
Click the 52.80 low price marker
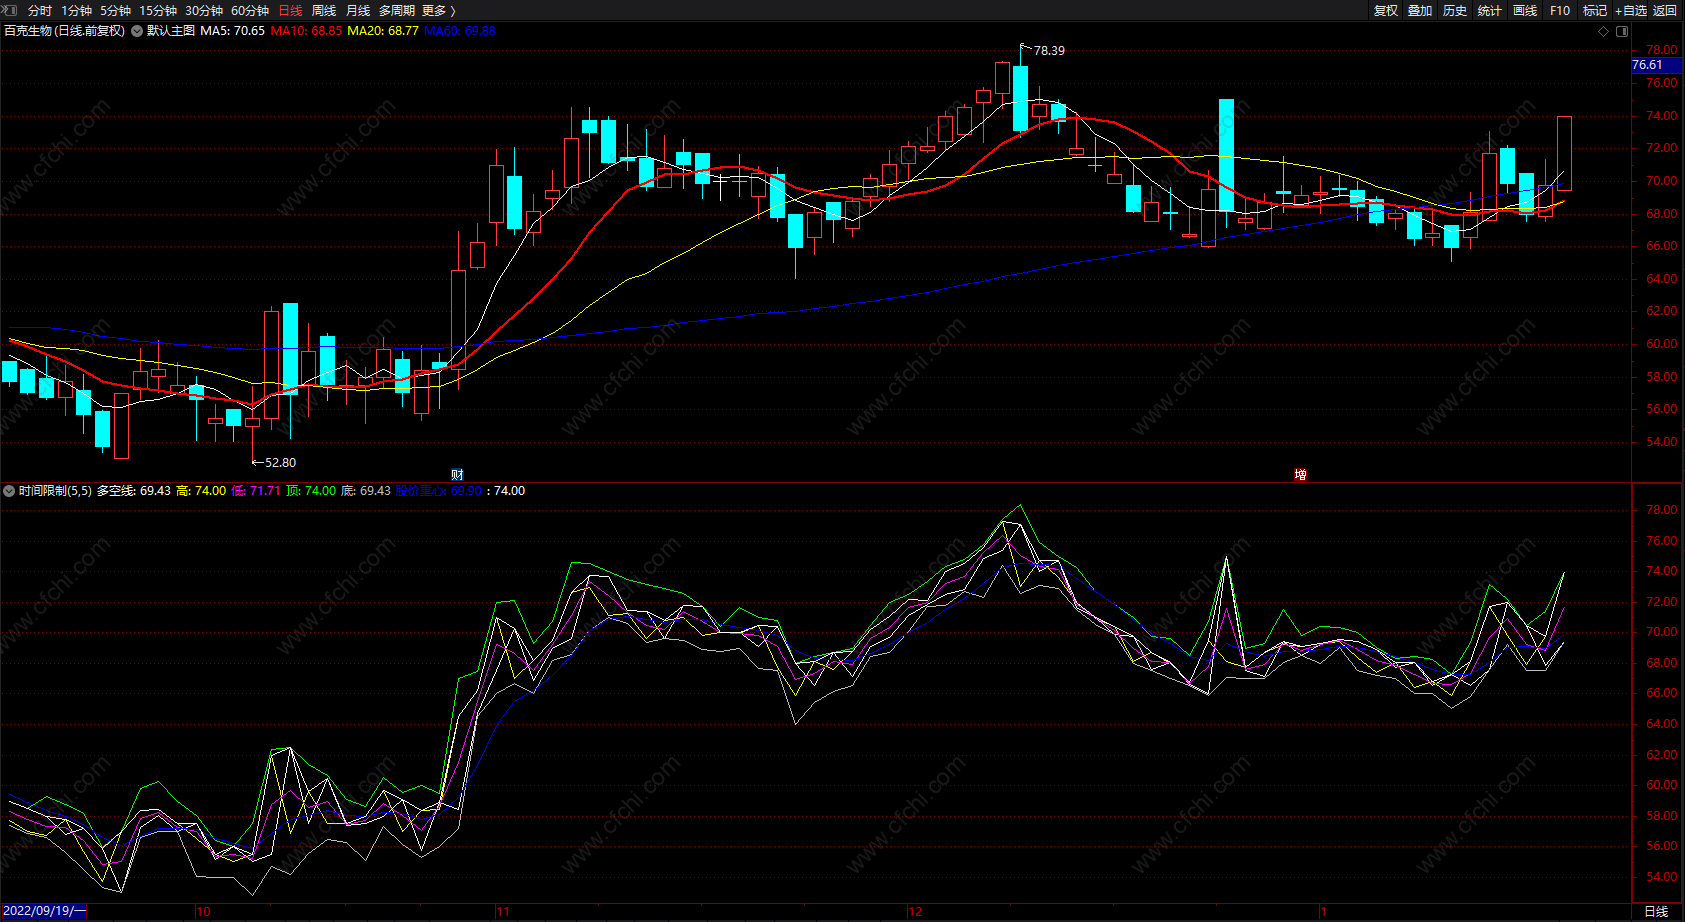point(280,462)
